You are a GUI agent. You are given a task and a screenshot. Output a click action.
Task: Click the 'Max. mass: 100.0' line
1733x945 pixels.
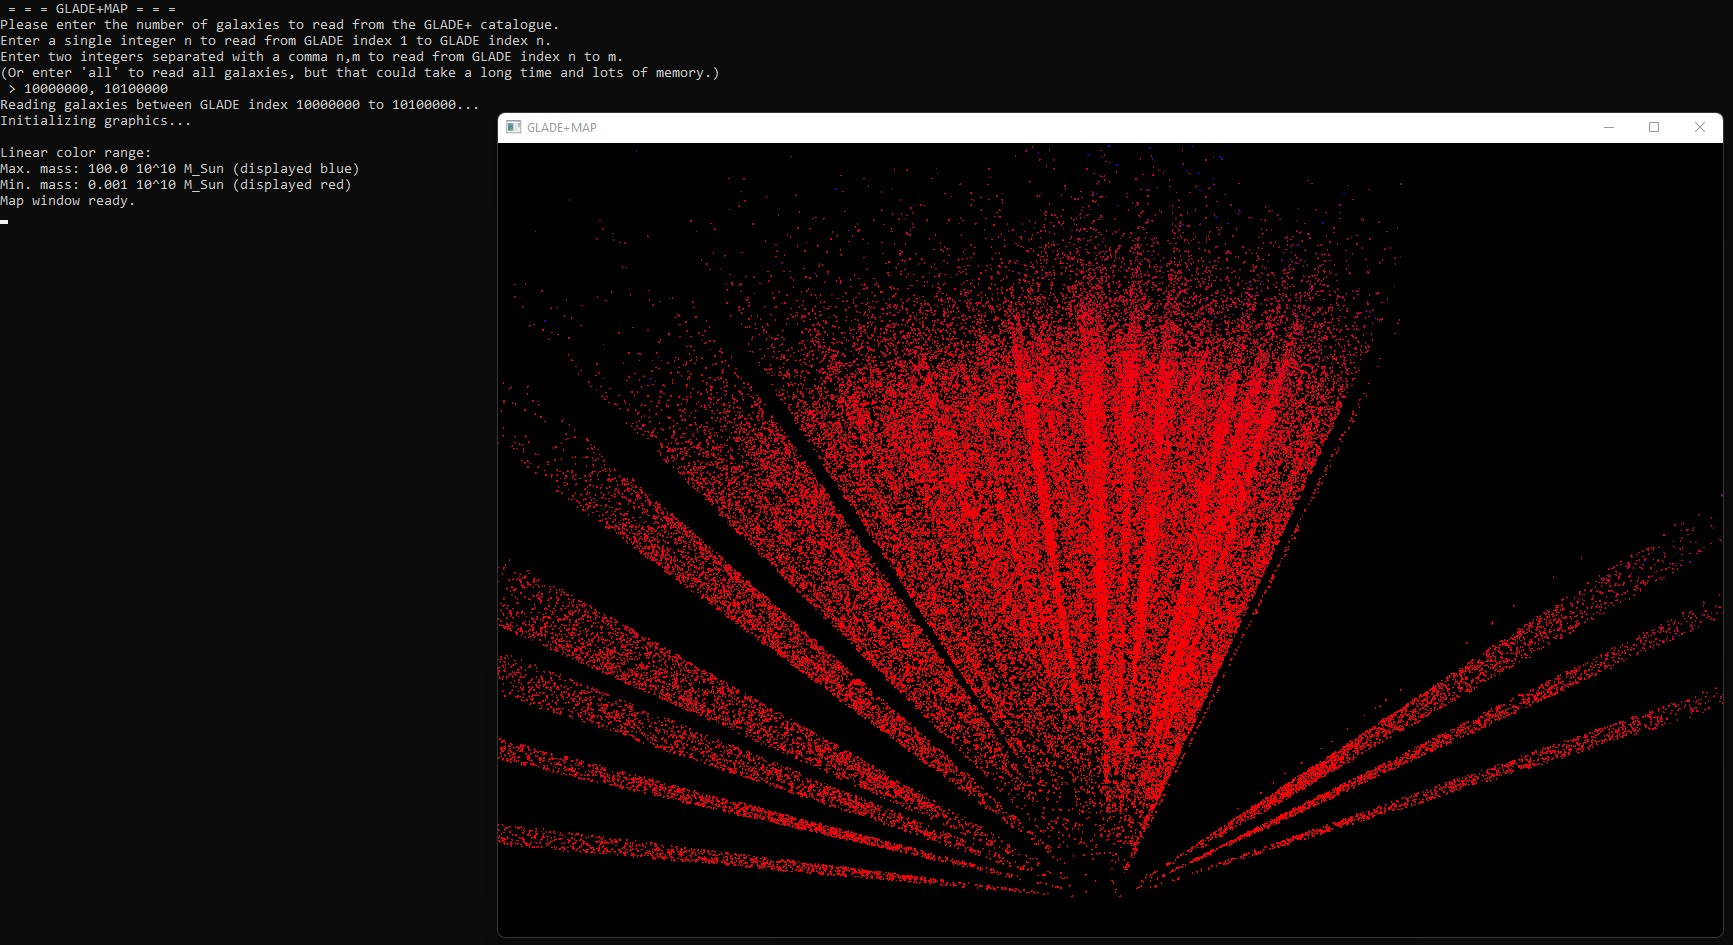[x=180, y=169]
